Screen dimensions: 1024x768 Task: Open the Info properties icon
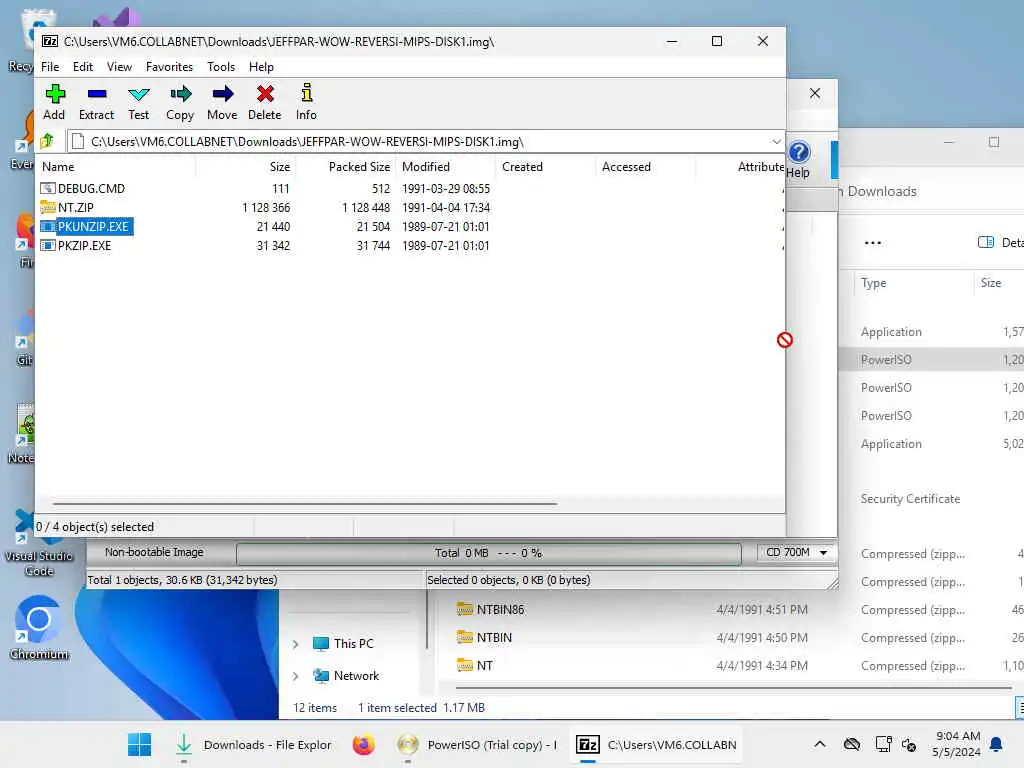click(306, 102)
